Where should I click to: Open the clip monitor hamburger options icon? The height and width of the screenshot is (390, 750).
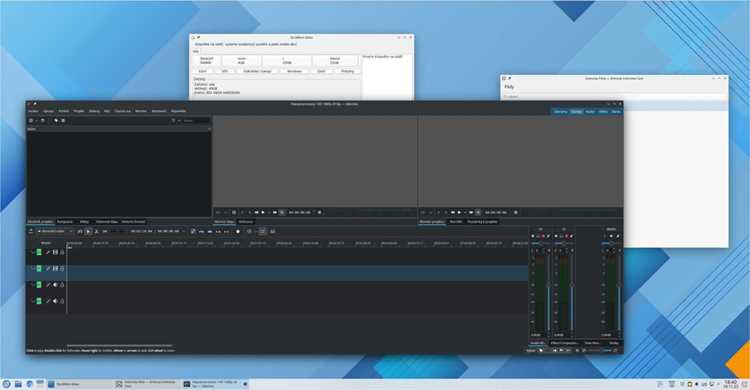coord(320,212)
